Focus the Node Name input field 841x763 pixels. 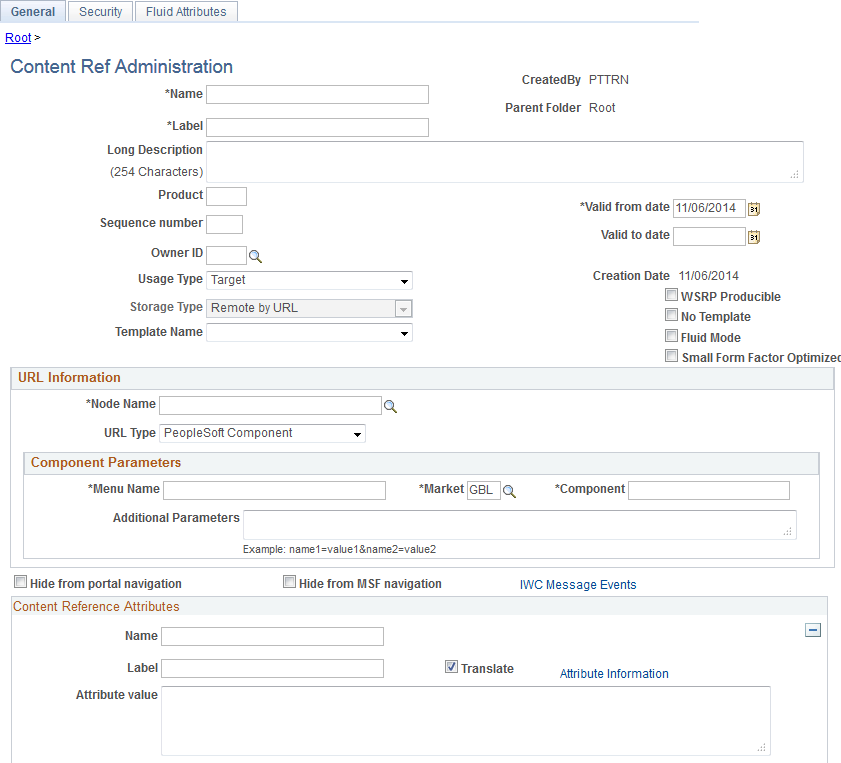270,405
